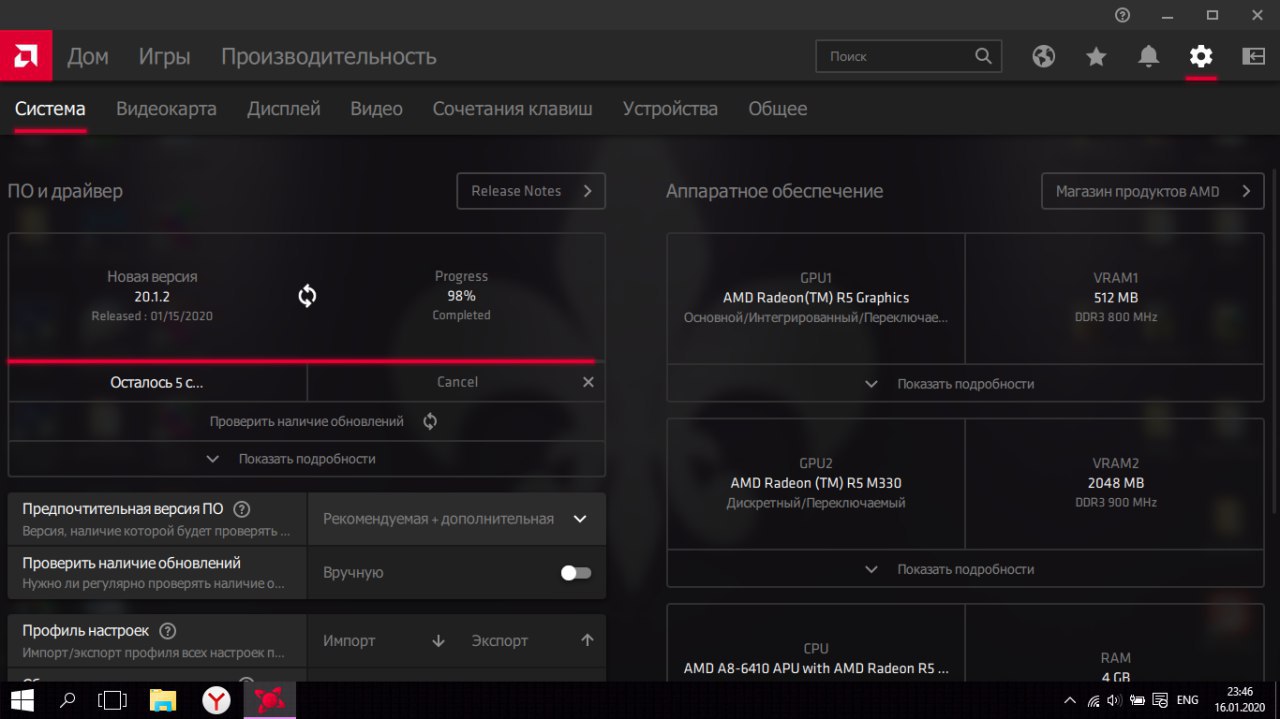Expand Показать подробности under GPU2
1280x719 pixels.
coord(965,569)
